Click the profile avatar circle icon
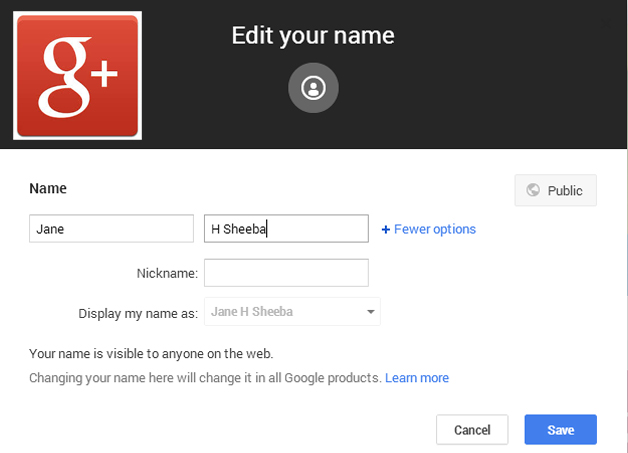This screenshot has width=628, height=453. (313, 88)
